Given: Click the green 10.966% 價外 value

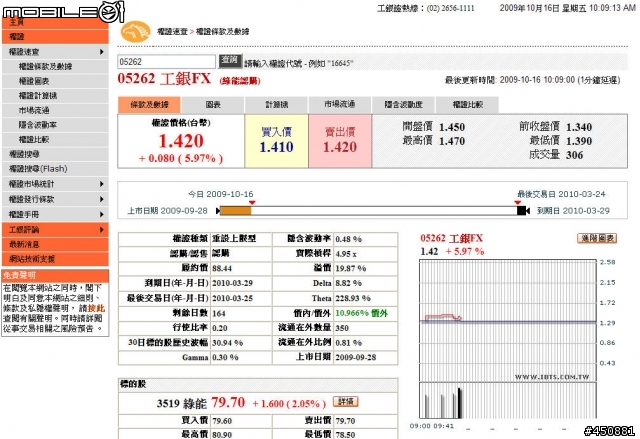Looking at the screenshot, I should 361,313.
